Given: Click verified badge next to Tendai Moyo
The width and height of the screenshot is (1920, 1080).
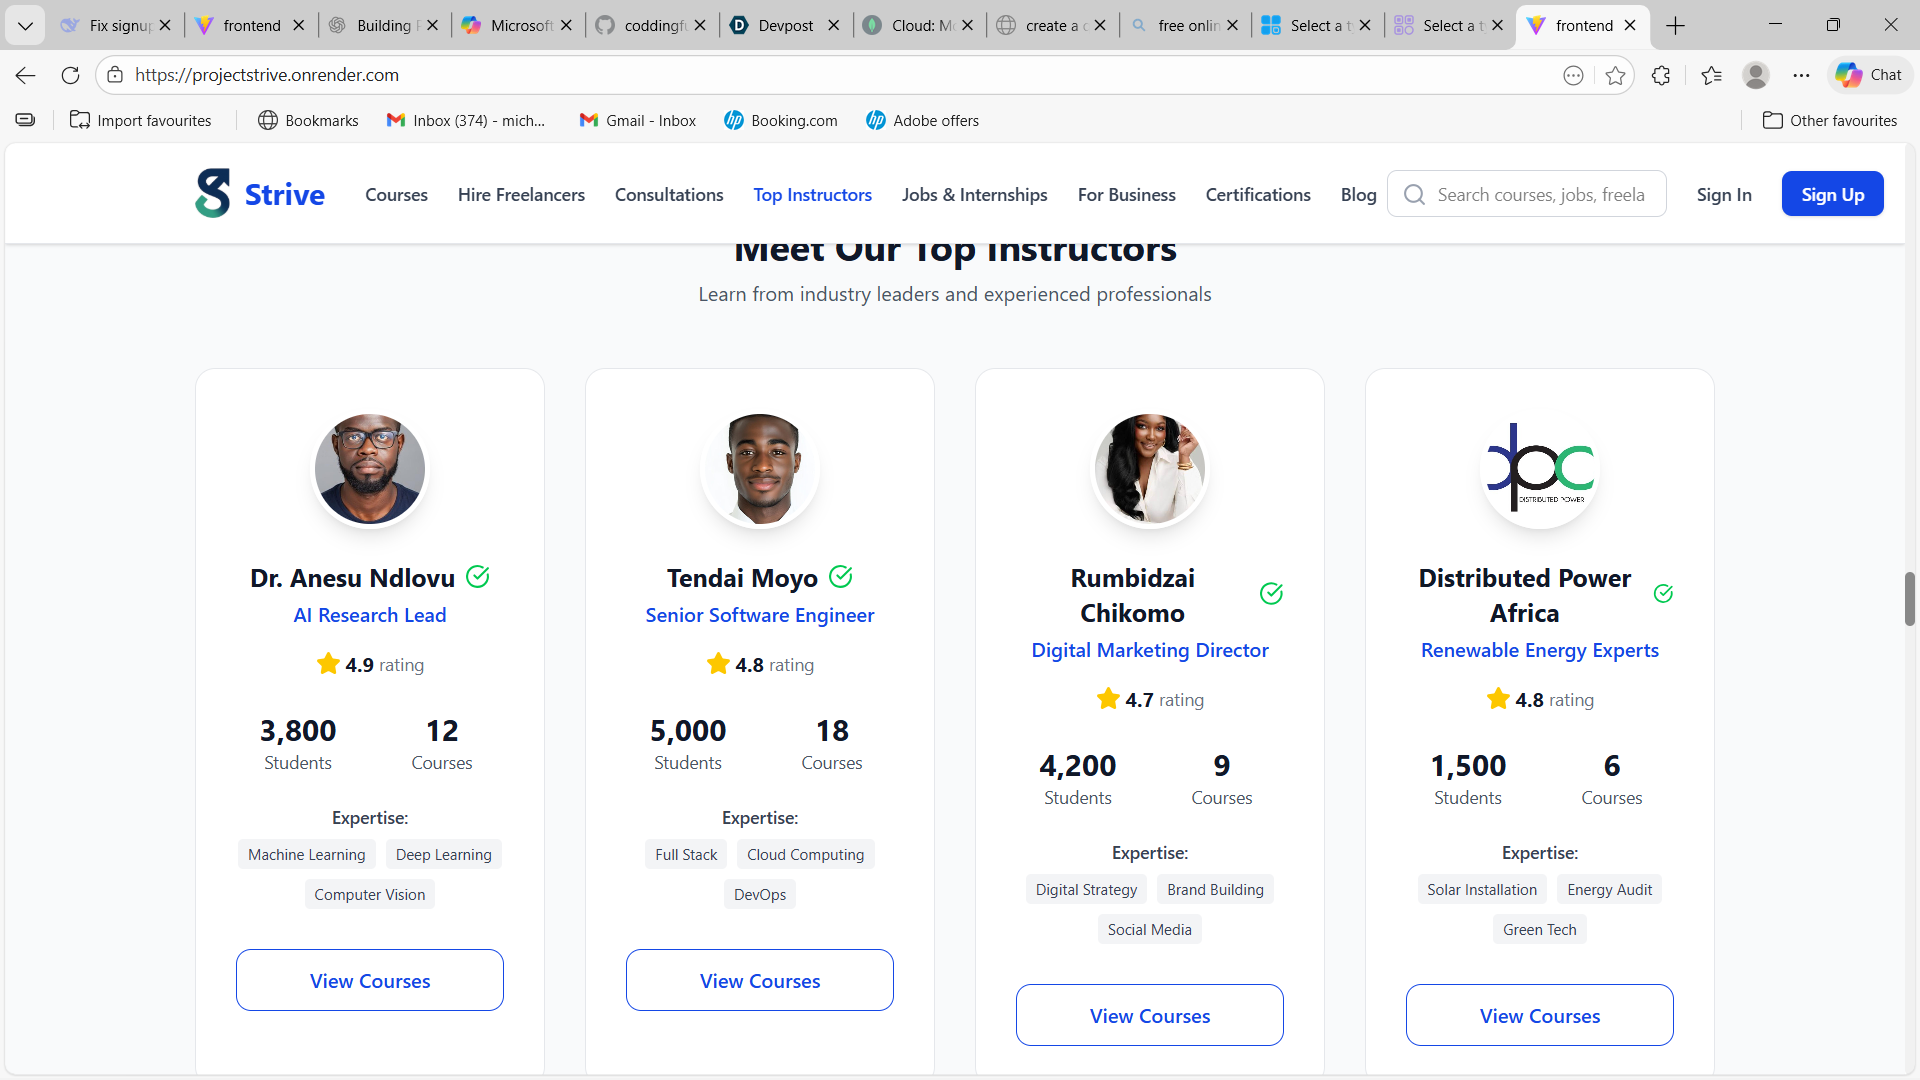Looking at the screenshot, I should [x=841, y=577].
